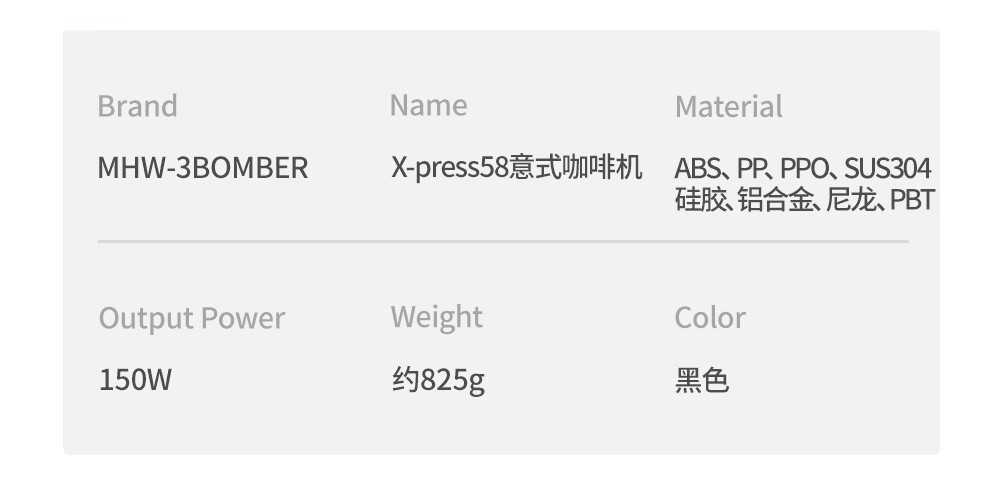Click the PP material text

click(751, 168)
